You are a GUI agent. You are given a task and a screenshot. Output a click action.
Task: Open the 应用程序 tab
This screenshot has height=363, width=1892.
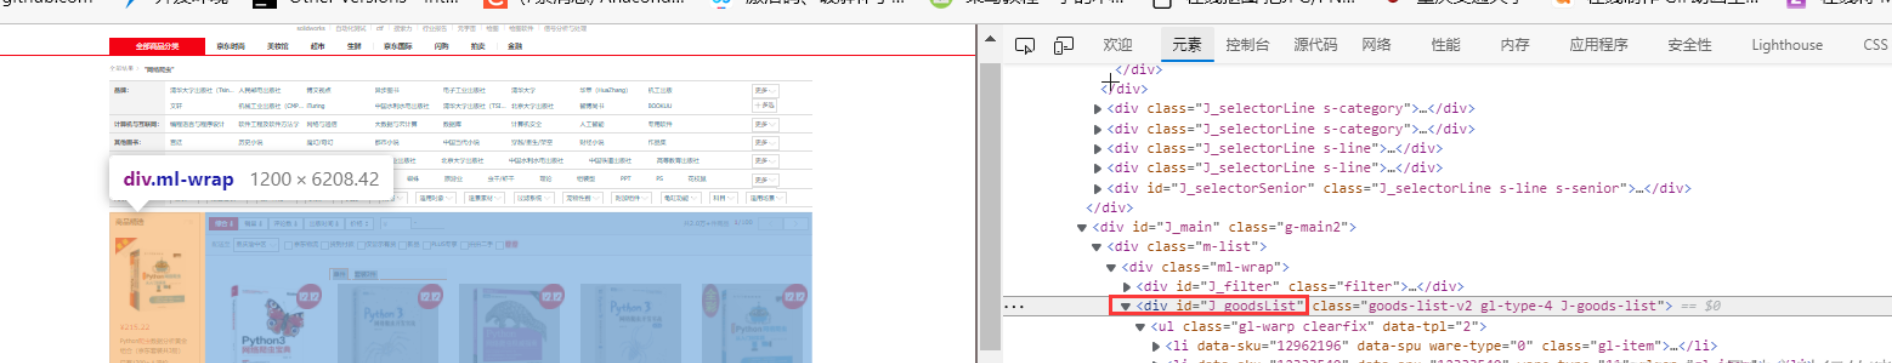pos(1598,45)
